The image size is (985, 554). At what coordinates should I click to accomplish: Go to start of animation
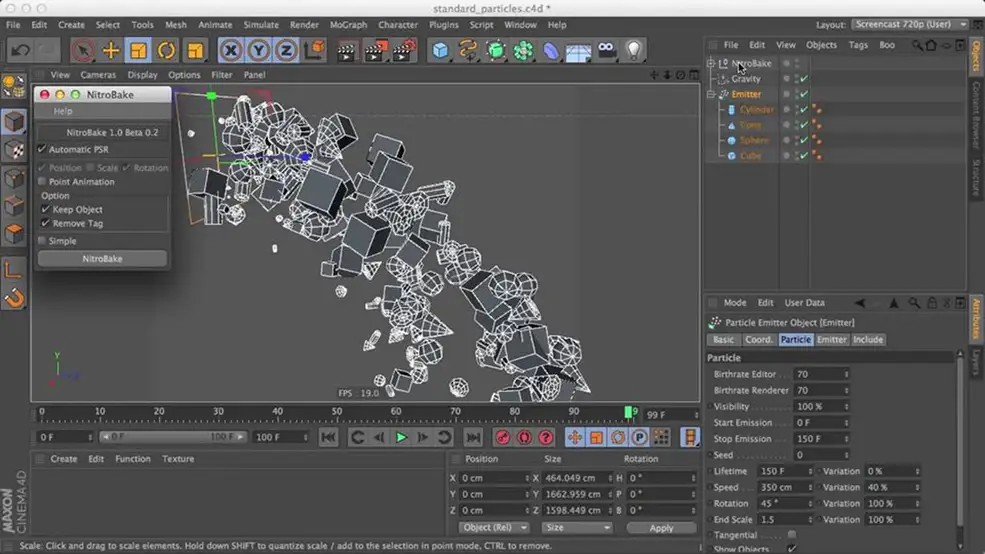pos(328,437)
